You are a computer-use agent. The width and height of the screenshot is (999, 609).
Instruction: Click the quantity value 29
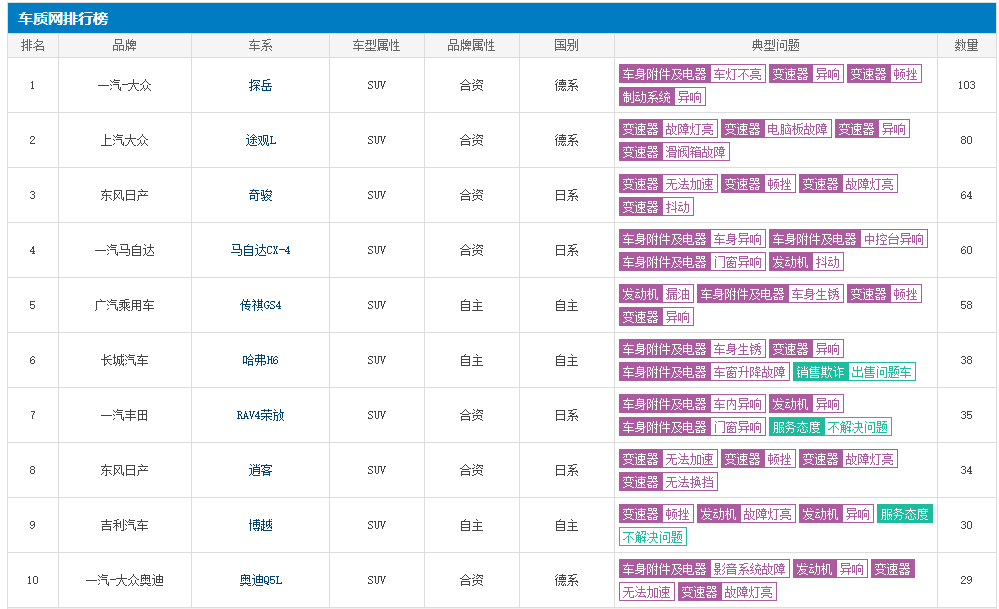(x=966, y=580)
